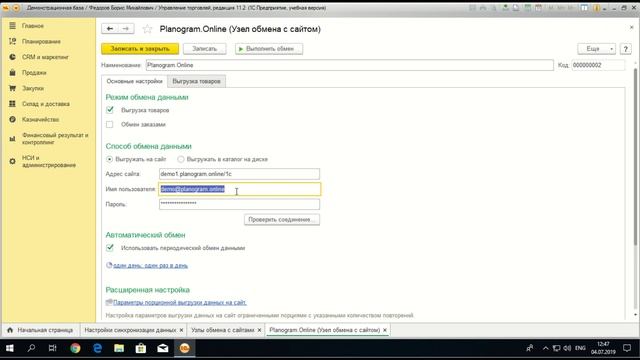
Task: Open the Главное section in sidebar
Action: pos(33,26)
